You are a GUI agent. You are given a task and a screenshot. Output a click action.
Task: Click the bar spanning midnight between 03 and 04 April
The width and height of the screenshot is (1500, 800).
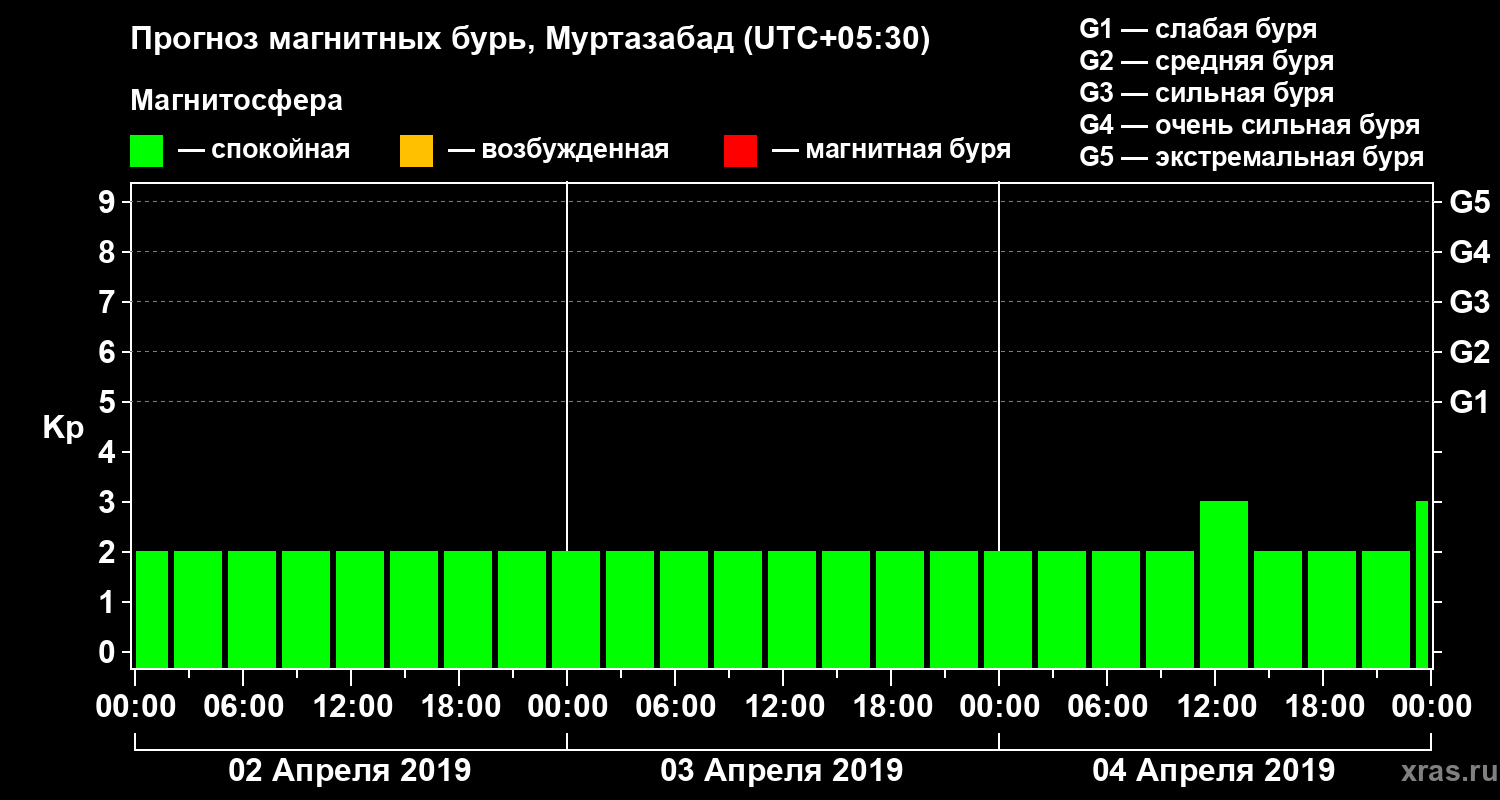click(x=1008, y=609)
